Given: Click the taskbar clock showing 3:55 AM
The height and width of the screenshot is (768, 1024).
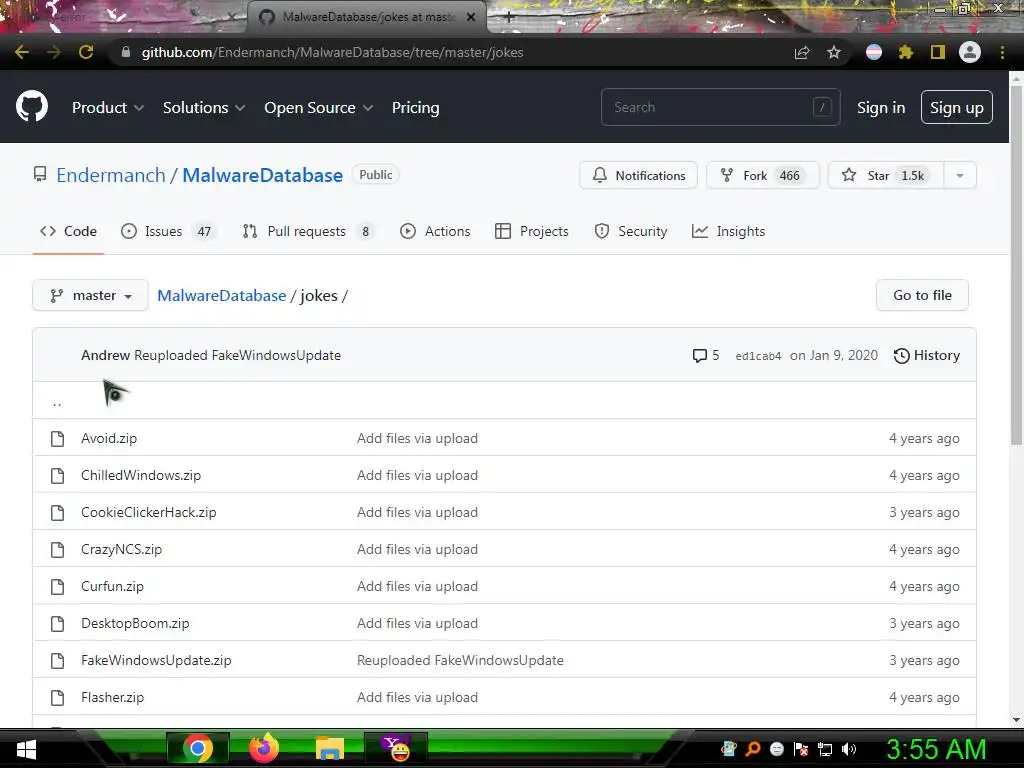Looking at the screenshot, I should (x=935, y=749).
